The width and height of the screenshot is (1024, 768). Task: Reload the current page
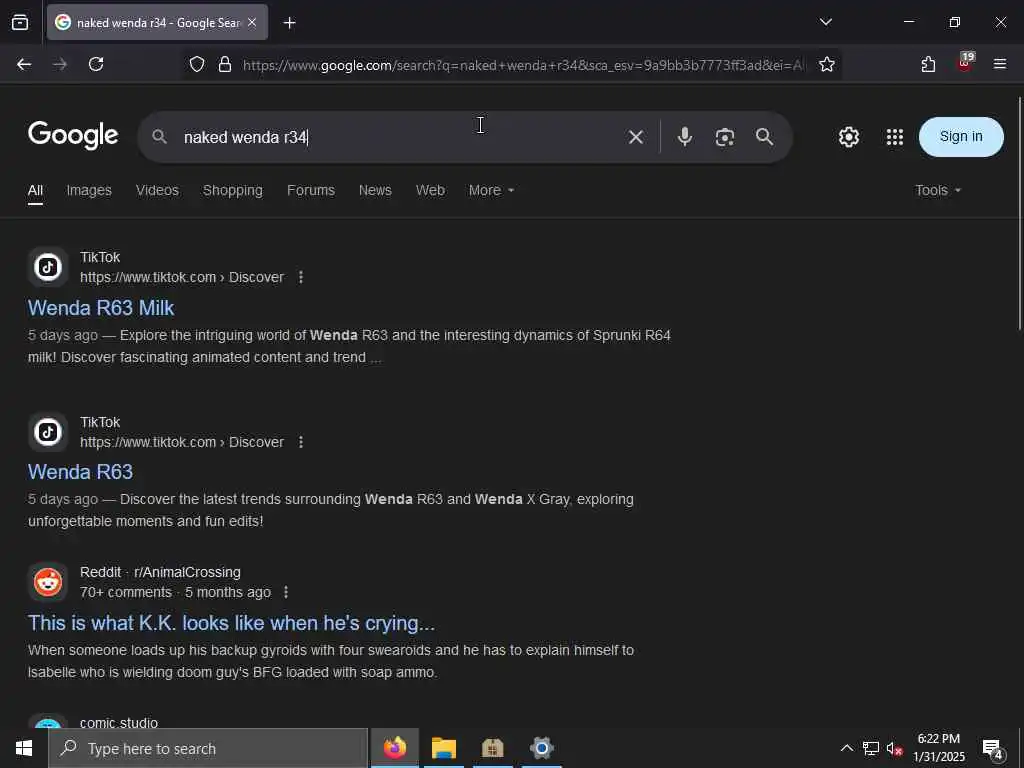(96, 64)
